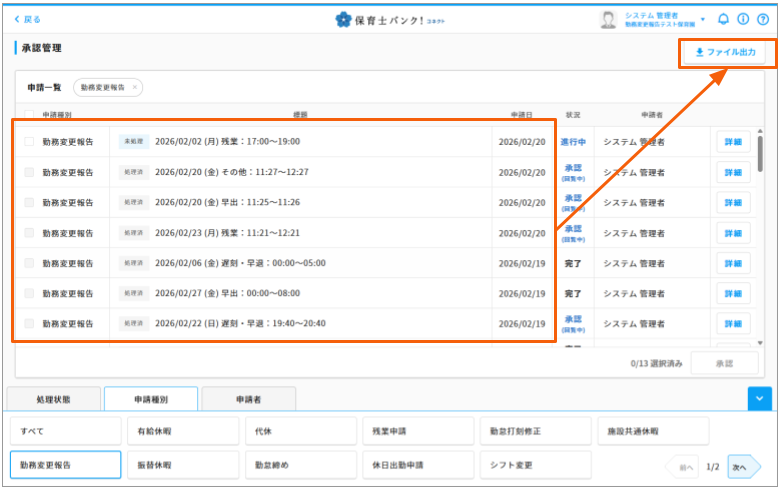The height and width of the screenshot is (488, 779).
Task: Click the 前へ page arrow
Action: pos(683,466)
